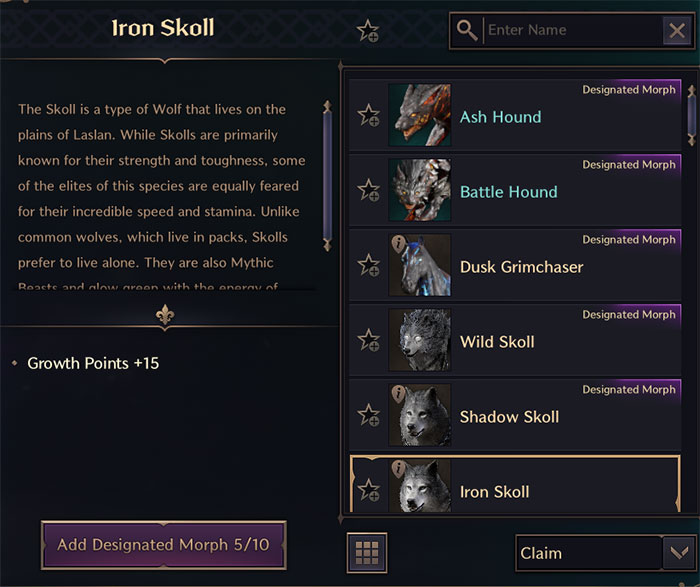Toggle the favorite star beside Ash Hound

pos(368,116)
